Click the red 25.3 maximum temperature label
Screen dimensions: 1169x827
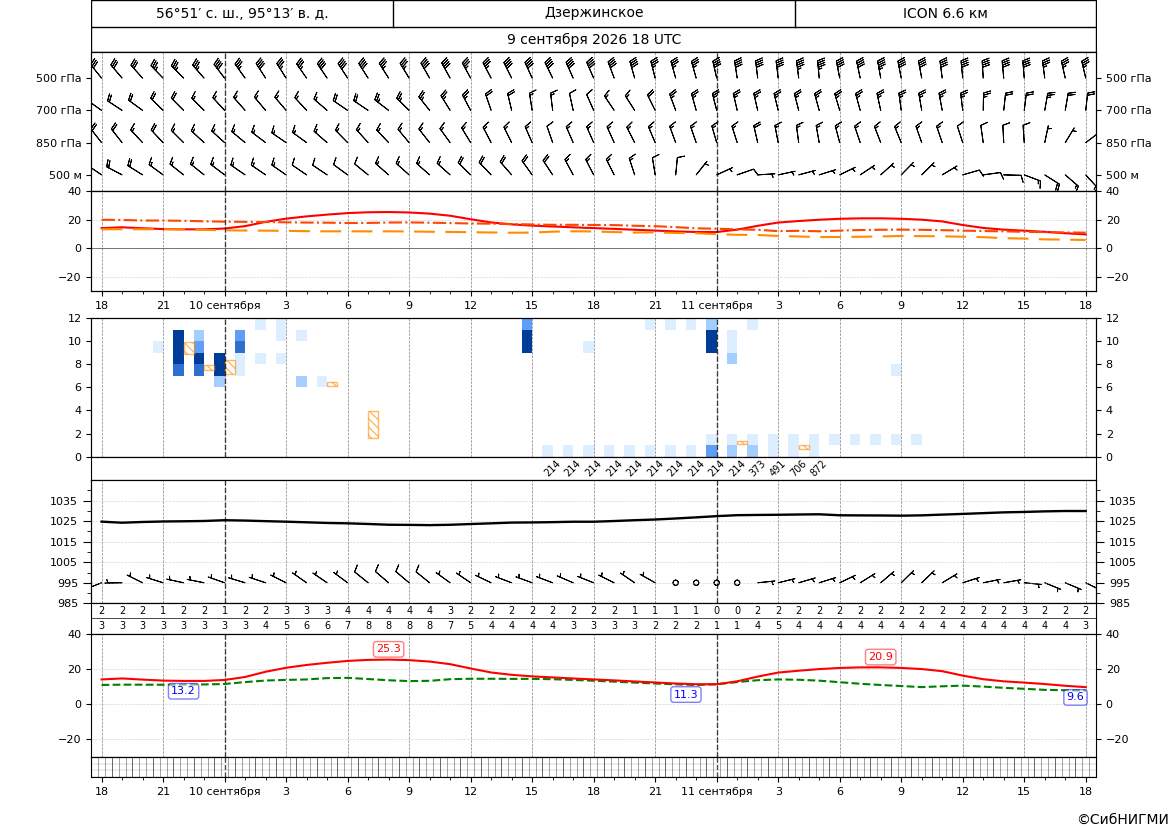[x=388, y=649]
